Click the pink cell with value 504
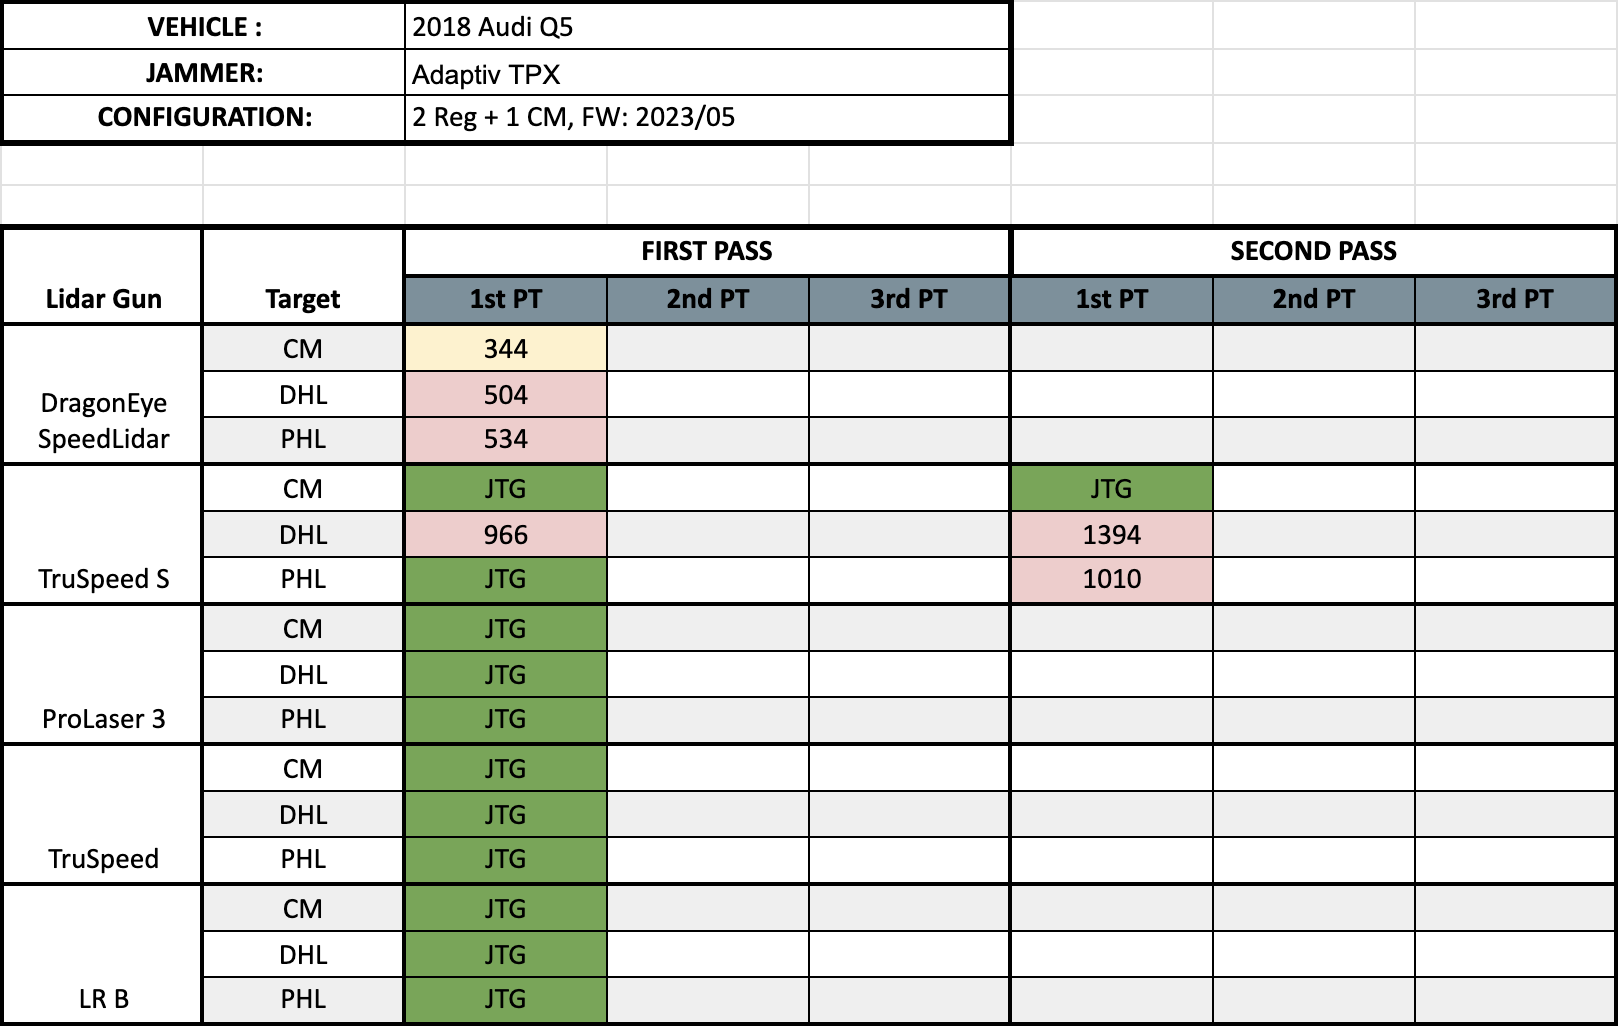The height and width of the screenshot is (1026, 1618). coord(505,395)
